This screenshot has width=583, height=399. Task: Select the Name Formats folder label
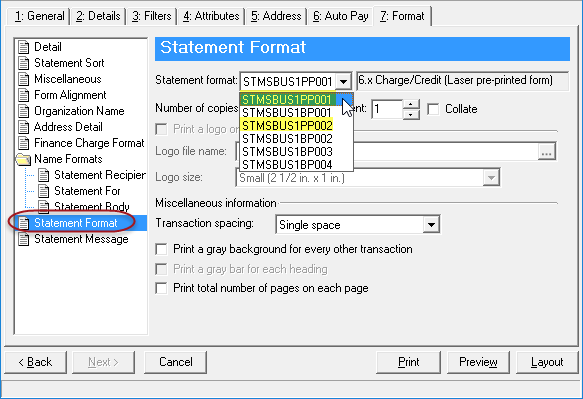point(68,159)
